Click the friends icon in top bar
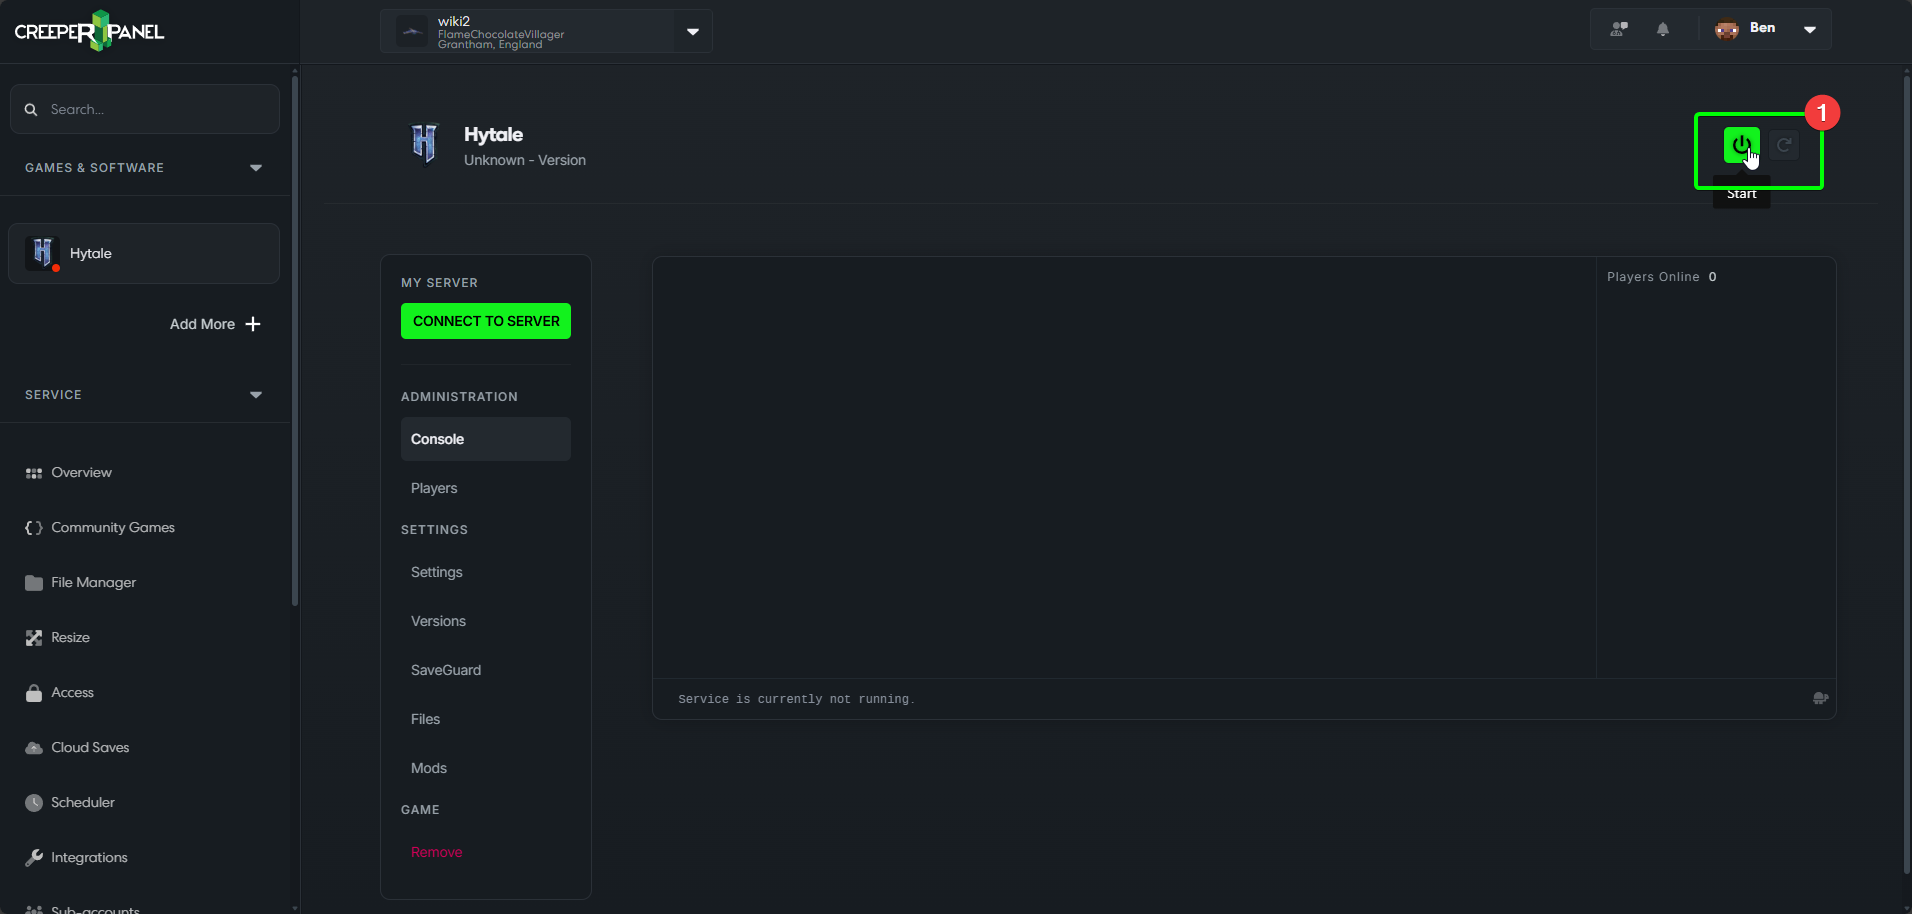The height and width of the screenshot is (914, 1912). pyautogui.click(x=1619, y=29)
